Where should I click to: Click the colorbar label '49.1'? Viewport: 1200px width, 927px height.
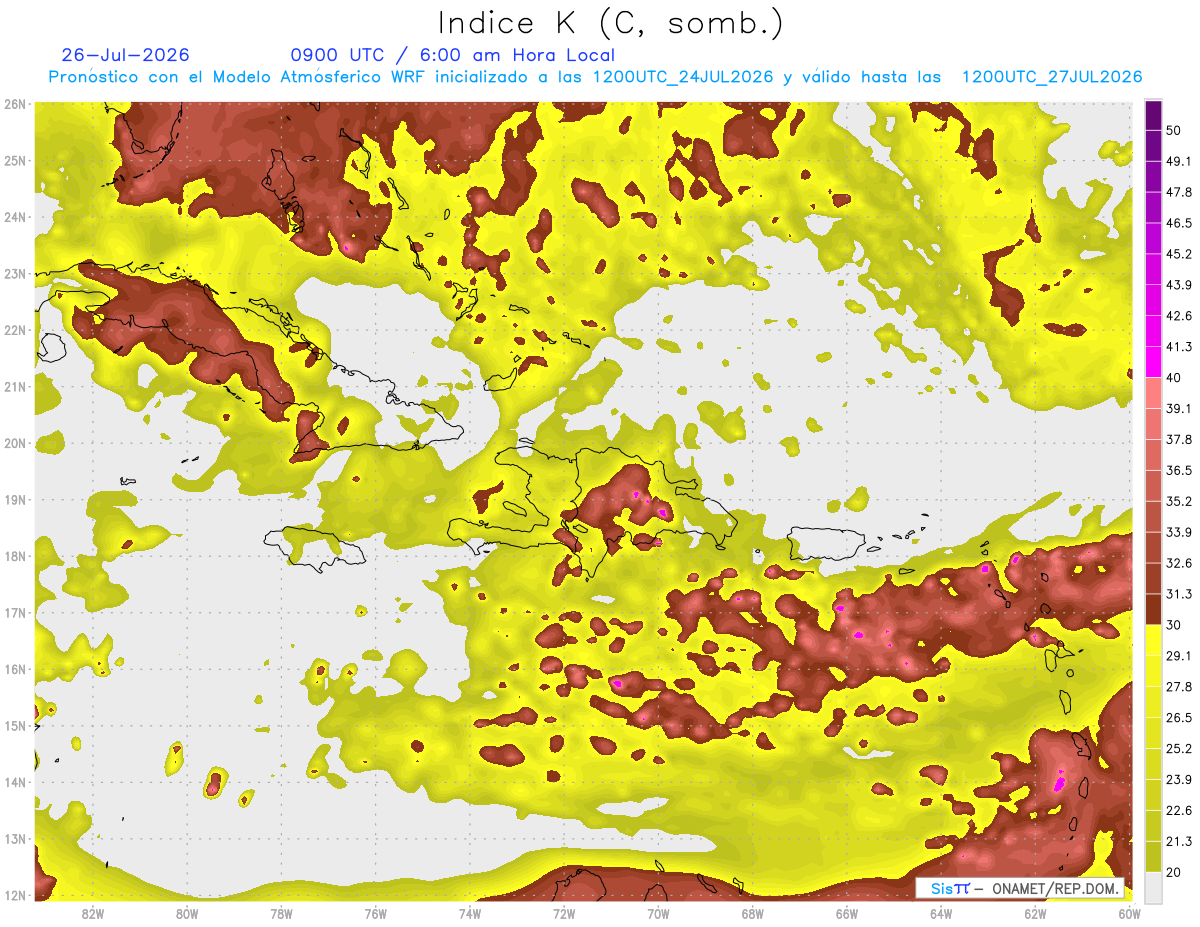(1179, 161)
